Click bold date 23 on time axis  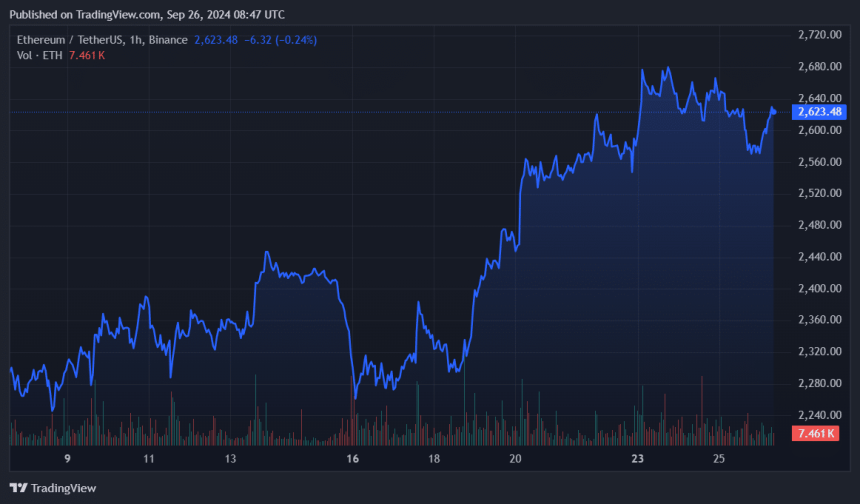637,458
